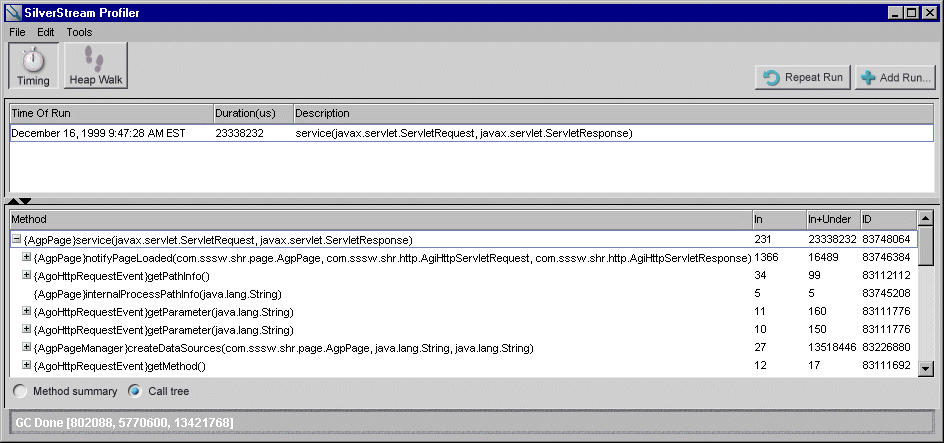Image resolution: width=944 pixels, height=443 pixels.
Task: Click the ID value 83748064
Action: pos(886,240)
